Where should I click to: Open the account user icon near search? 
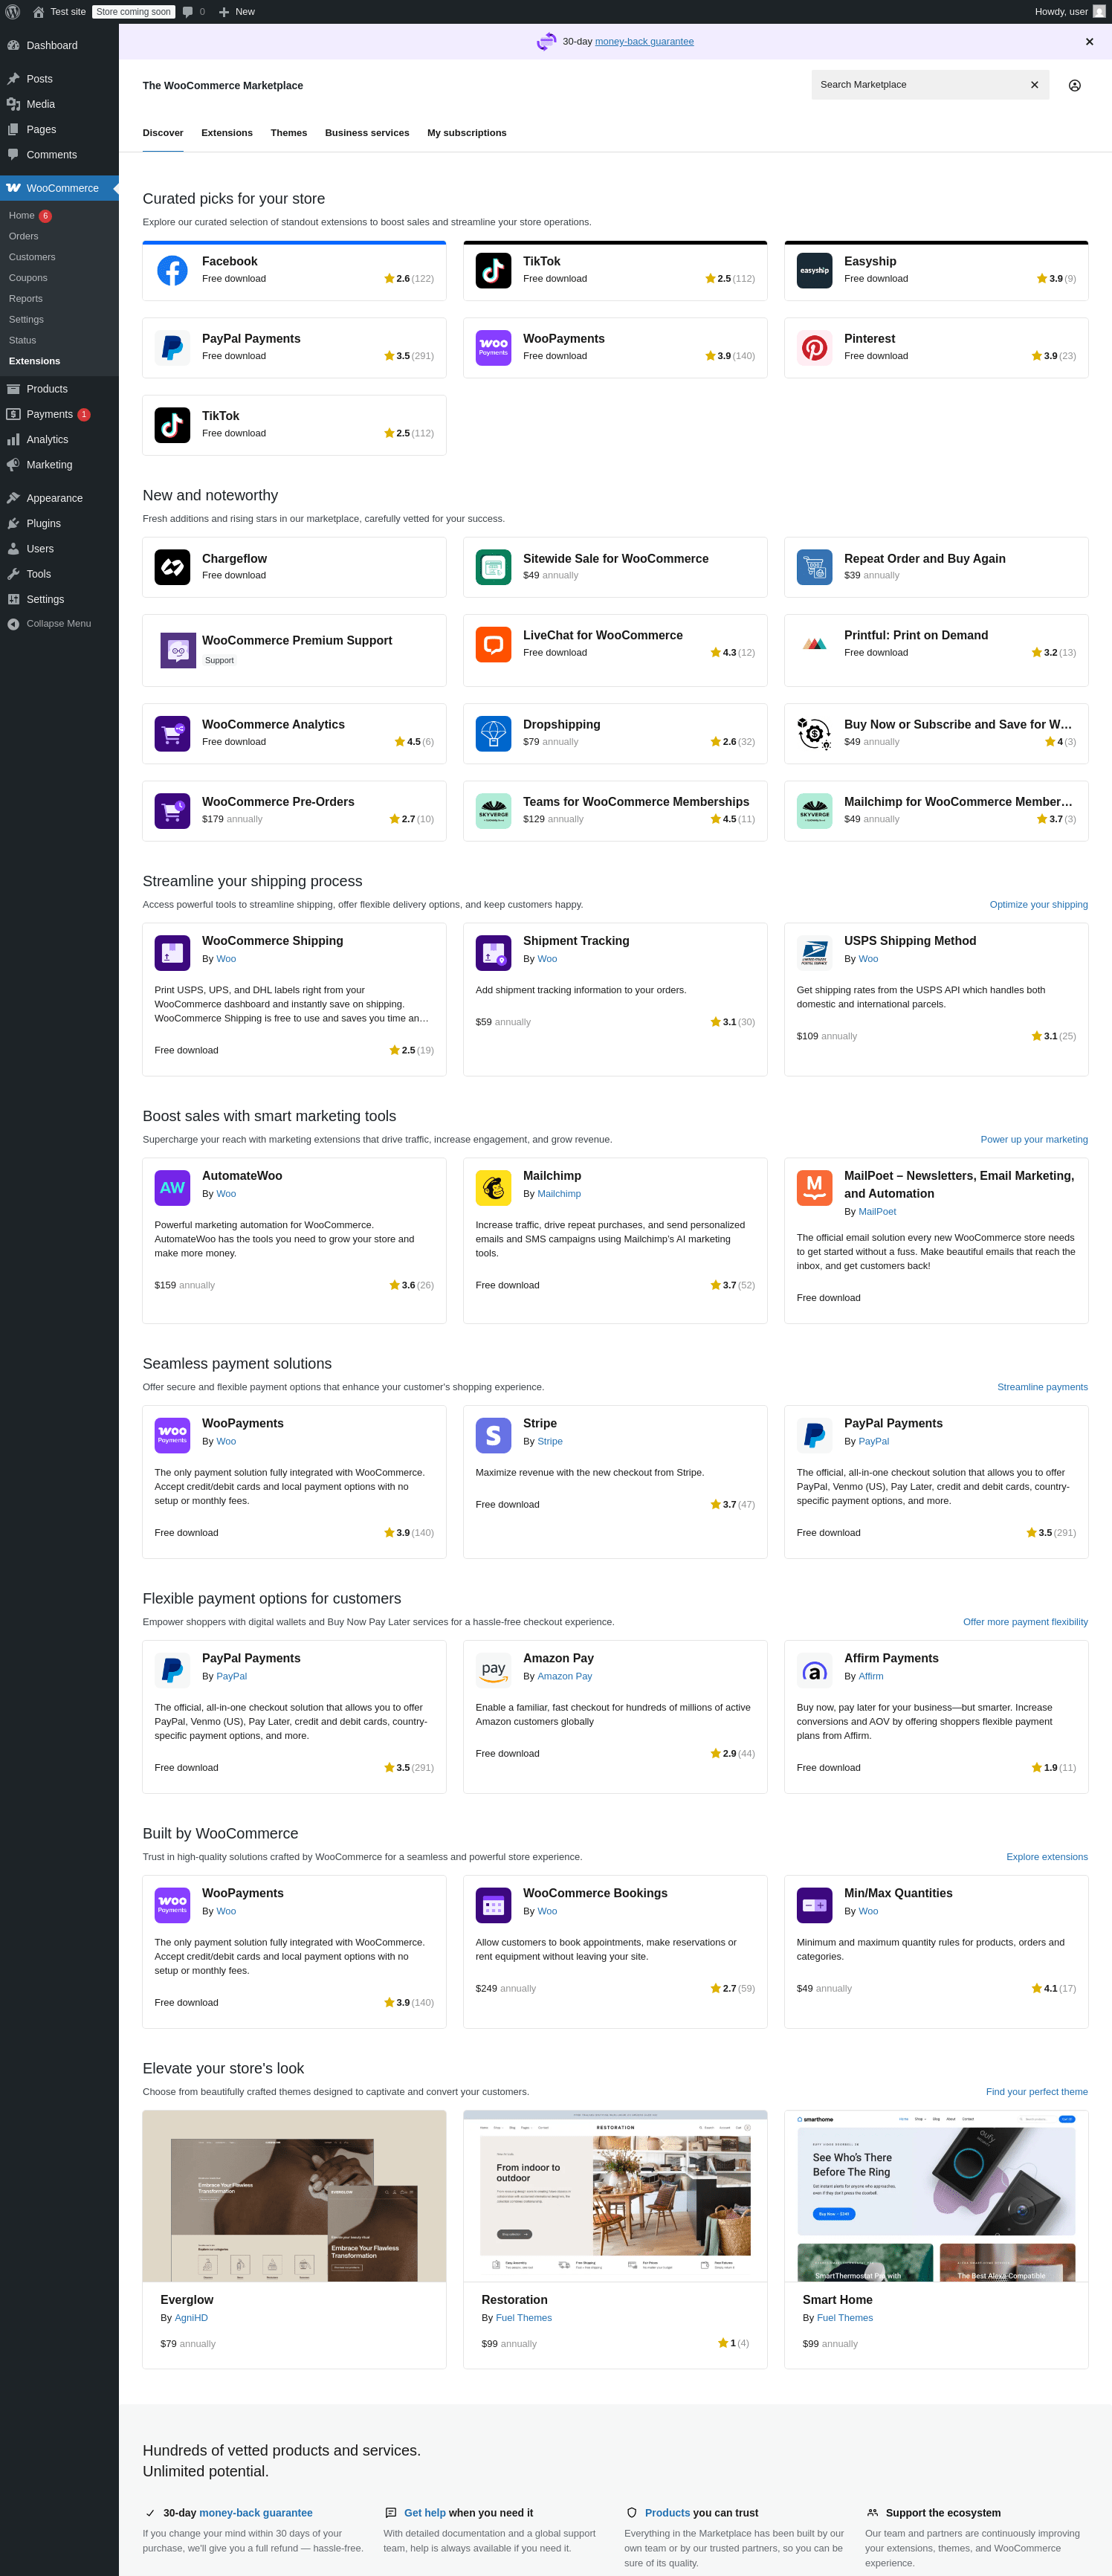point(1074,85)
